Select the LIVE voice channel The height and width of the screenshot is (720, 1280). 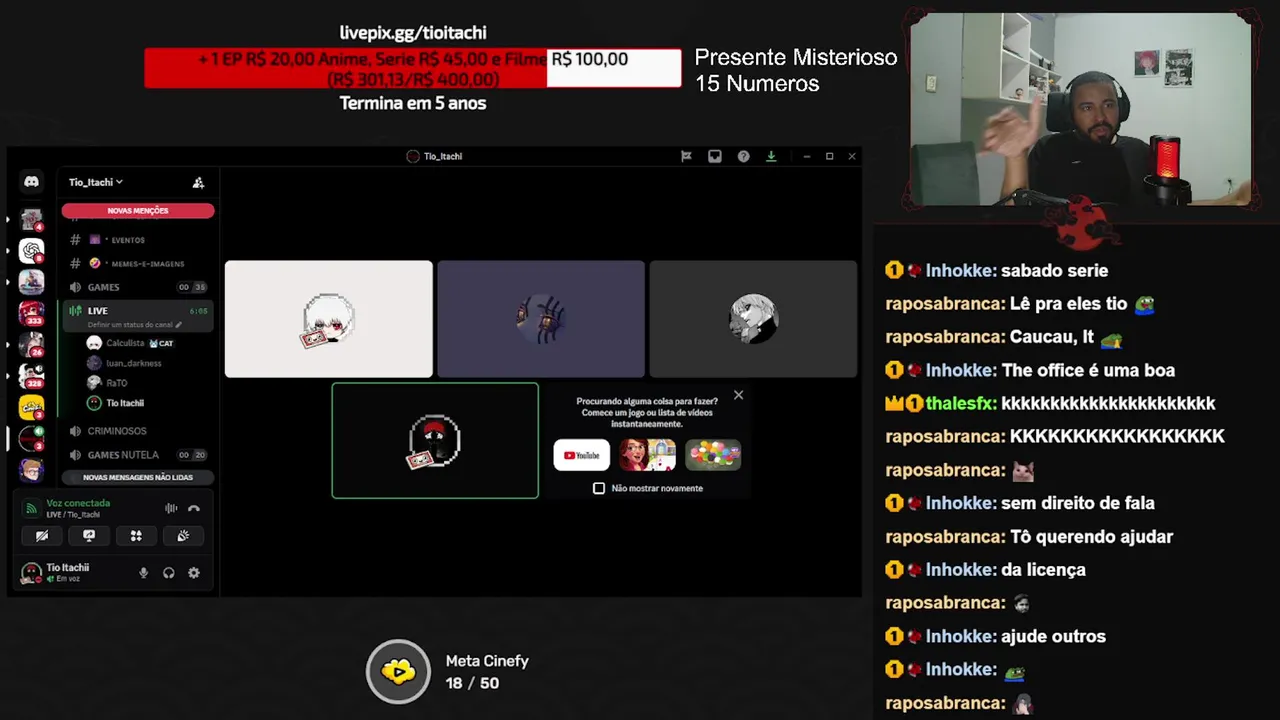tap(138, 311)
